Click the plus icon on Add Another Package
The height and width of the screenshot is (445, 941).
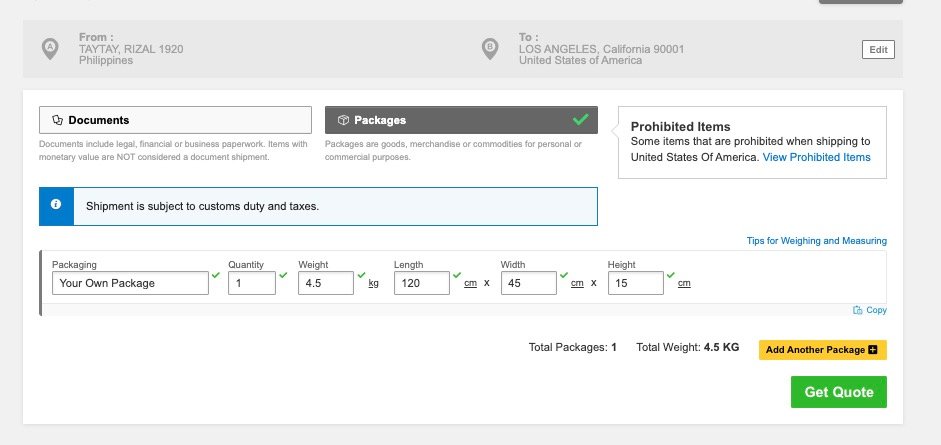(873, 350)
